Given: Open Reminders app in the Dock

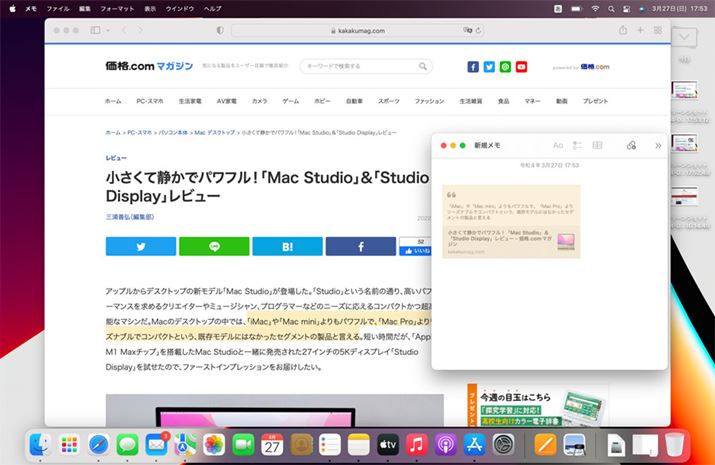Looking at the screenshot, I should coord(330,444).
